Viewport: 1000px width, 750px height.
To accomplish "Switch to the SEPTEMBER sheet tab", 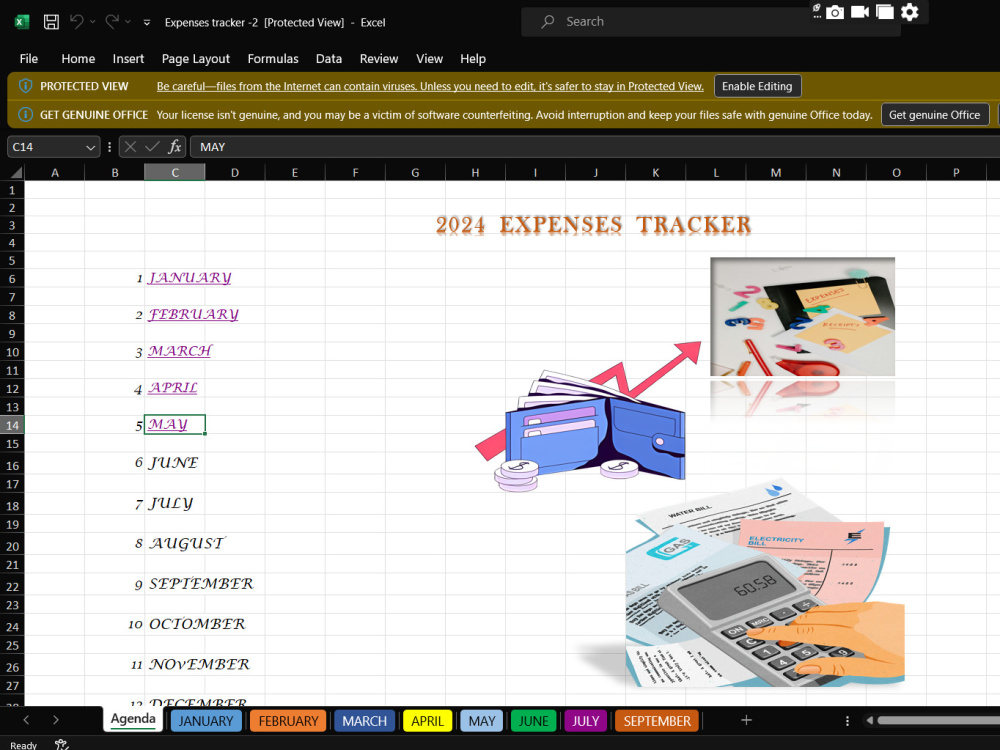I will (x=657, y=721).
